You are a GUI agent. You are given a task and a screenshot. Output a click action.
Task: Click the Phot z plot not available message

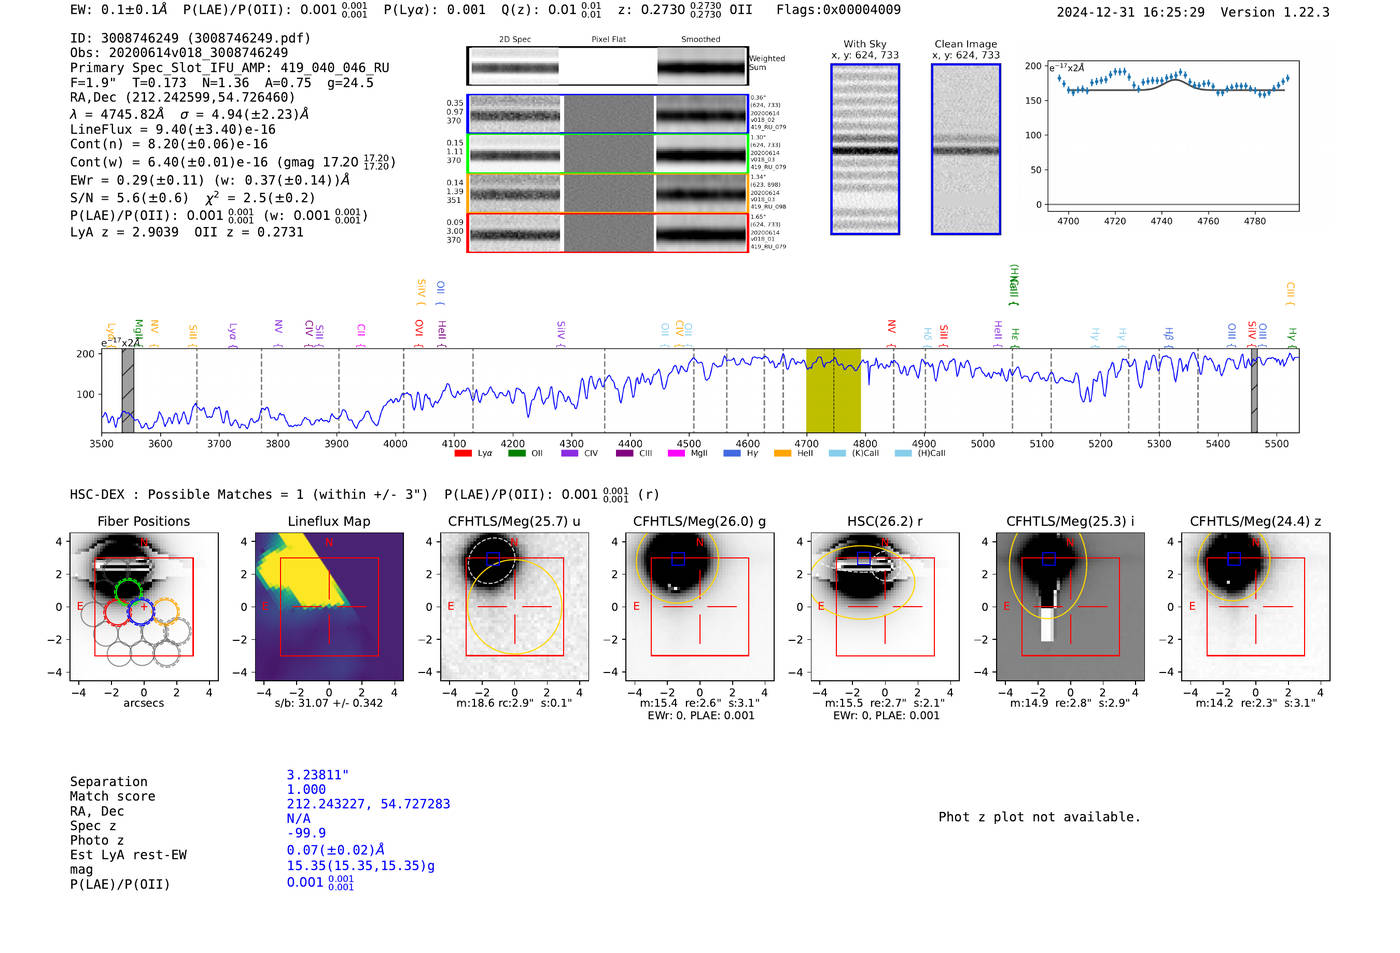pos(1039,817)
